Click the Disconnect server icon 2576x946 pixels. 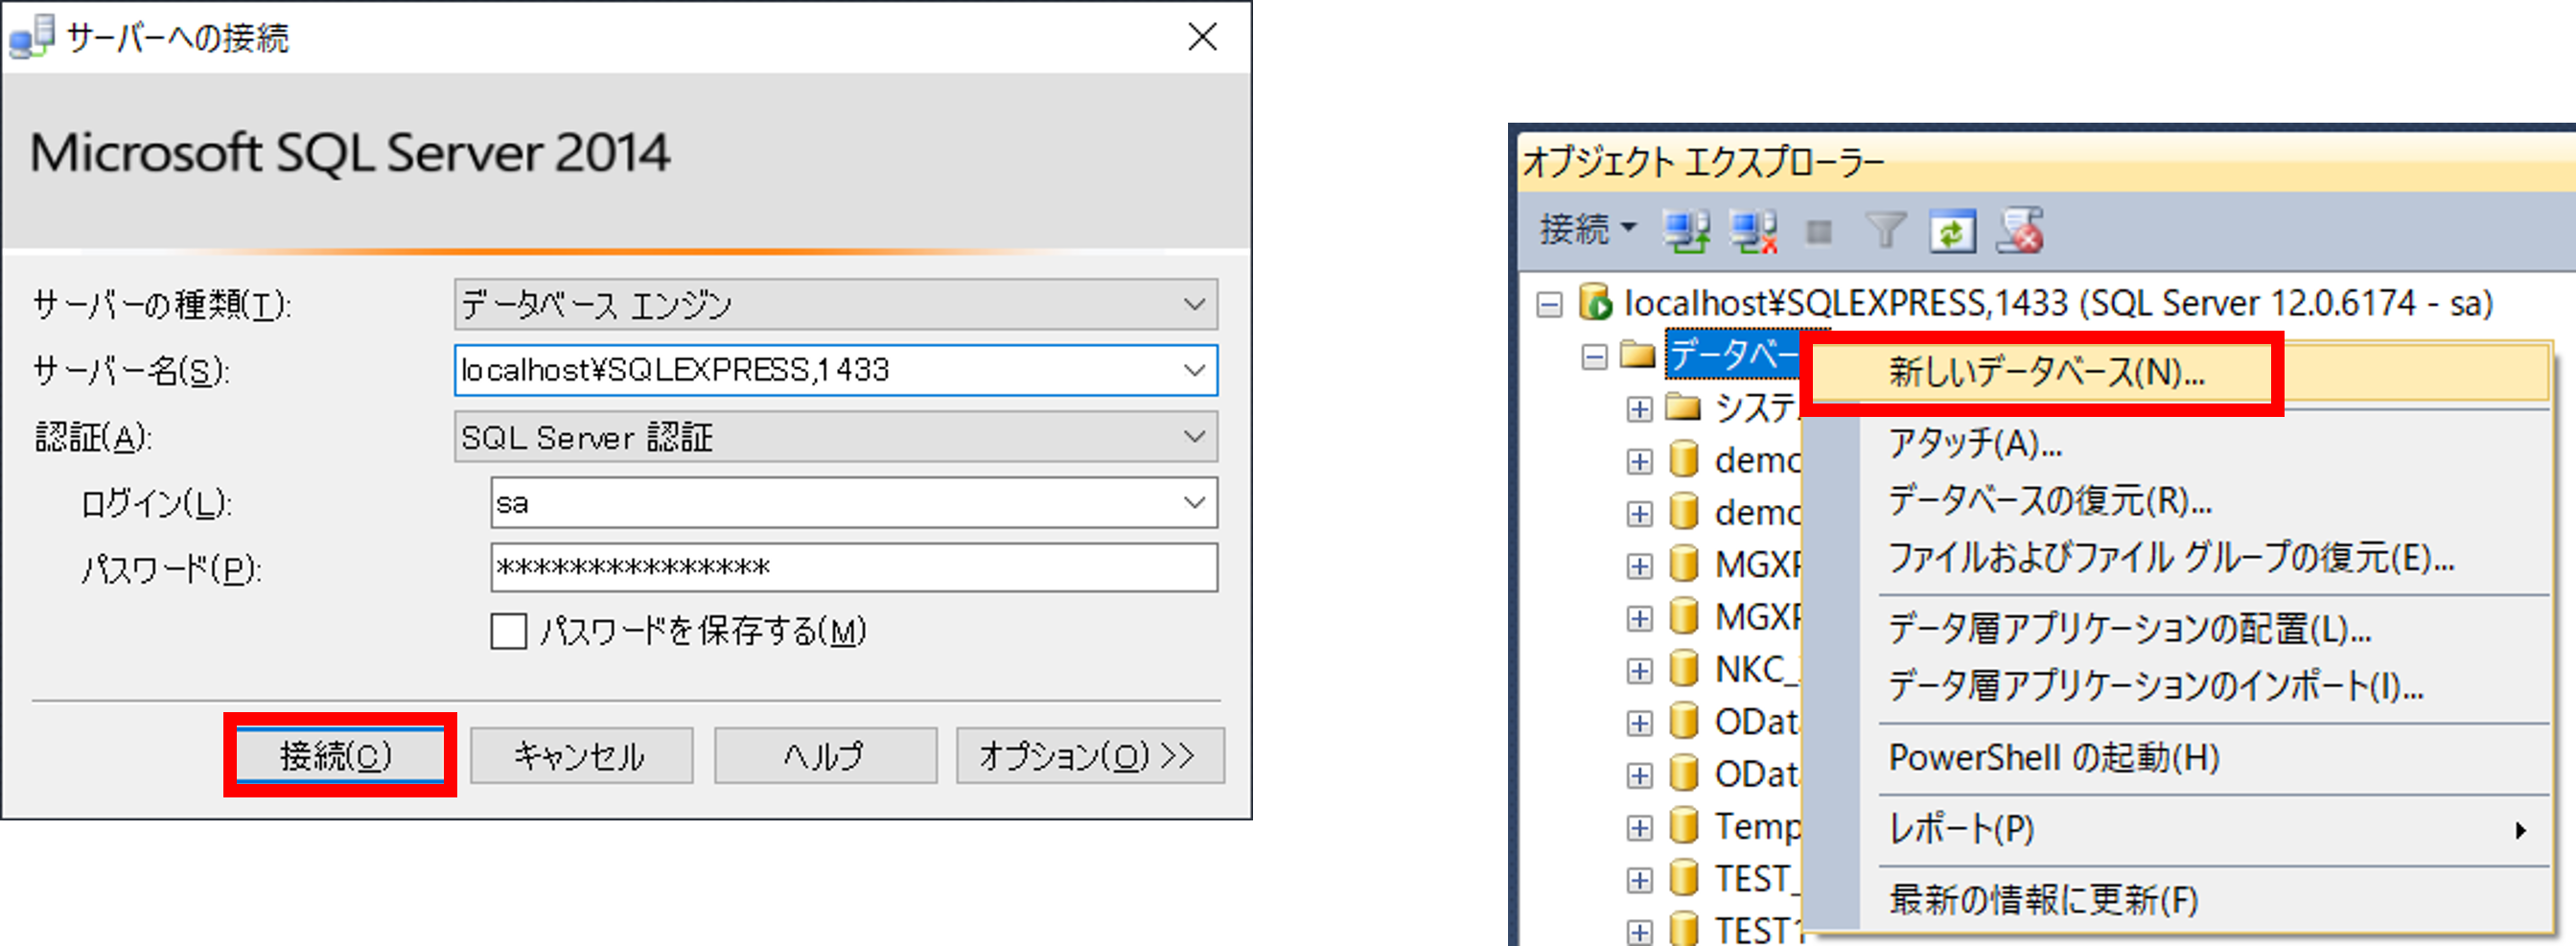[1754, 228]
